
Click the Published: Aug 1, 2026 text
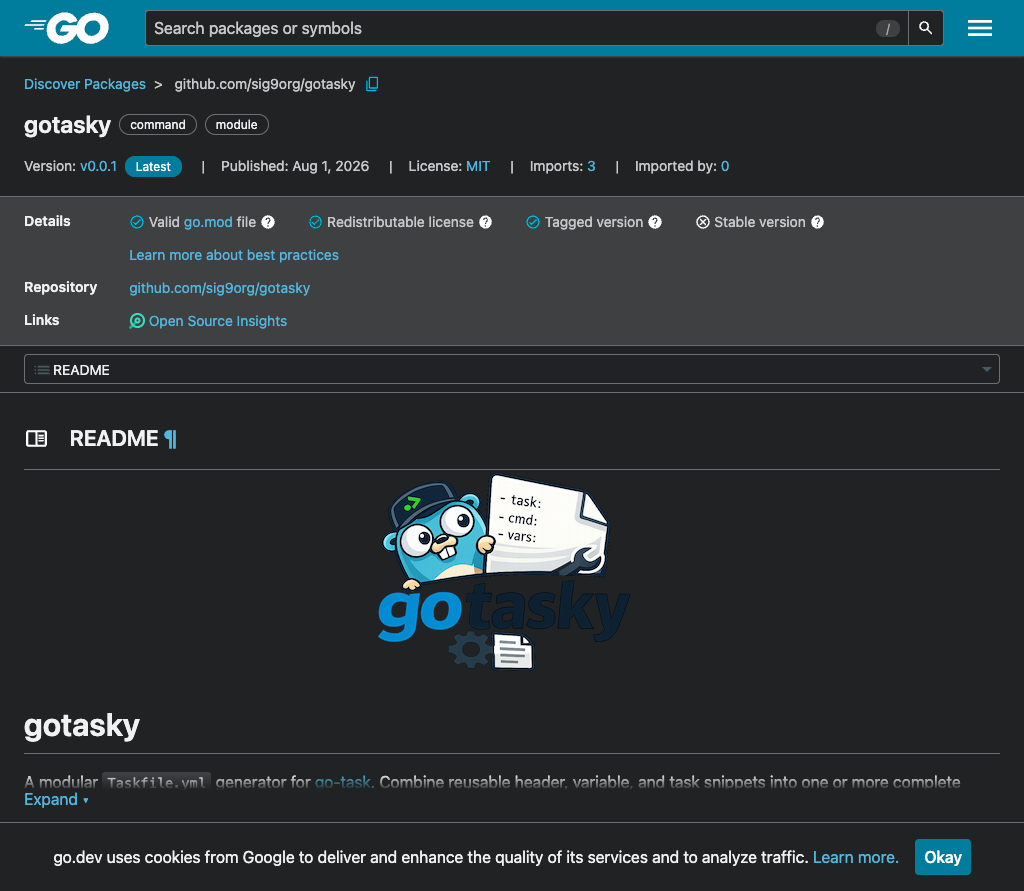click(x=295, y=166)
